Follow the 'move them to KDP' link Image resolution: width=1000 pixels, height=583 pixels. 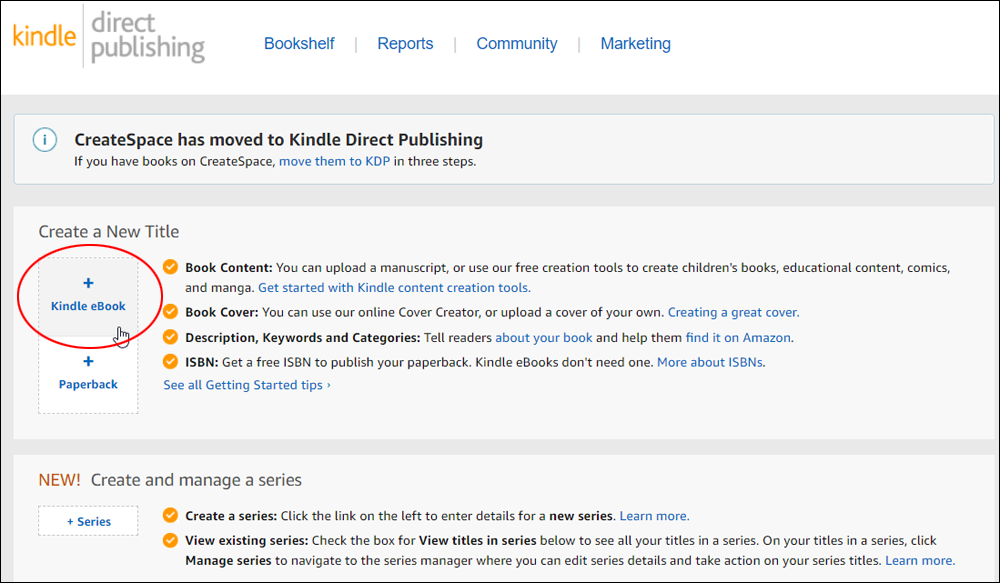334,161
